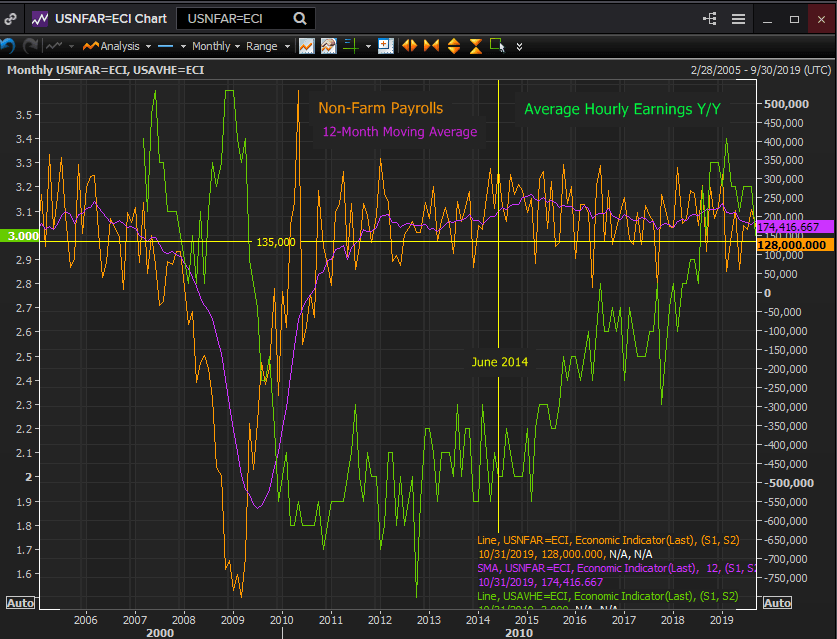Open the hamburger menu in title bar
The image size is (837, 639).
pyautogui.click(x=739, y=18)
